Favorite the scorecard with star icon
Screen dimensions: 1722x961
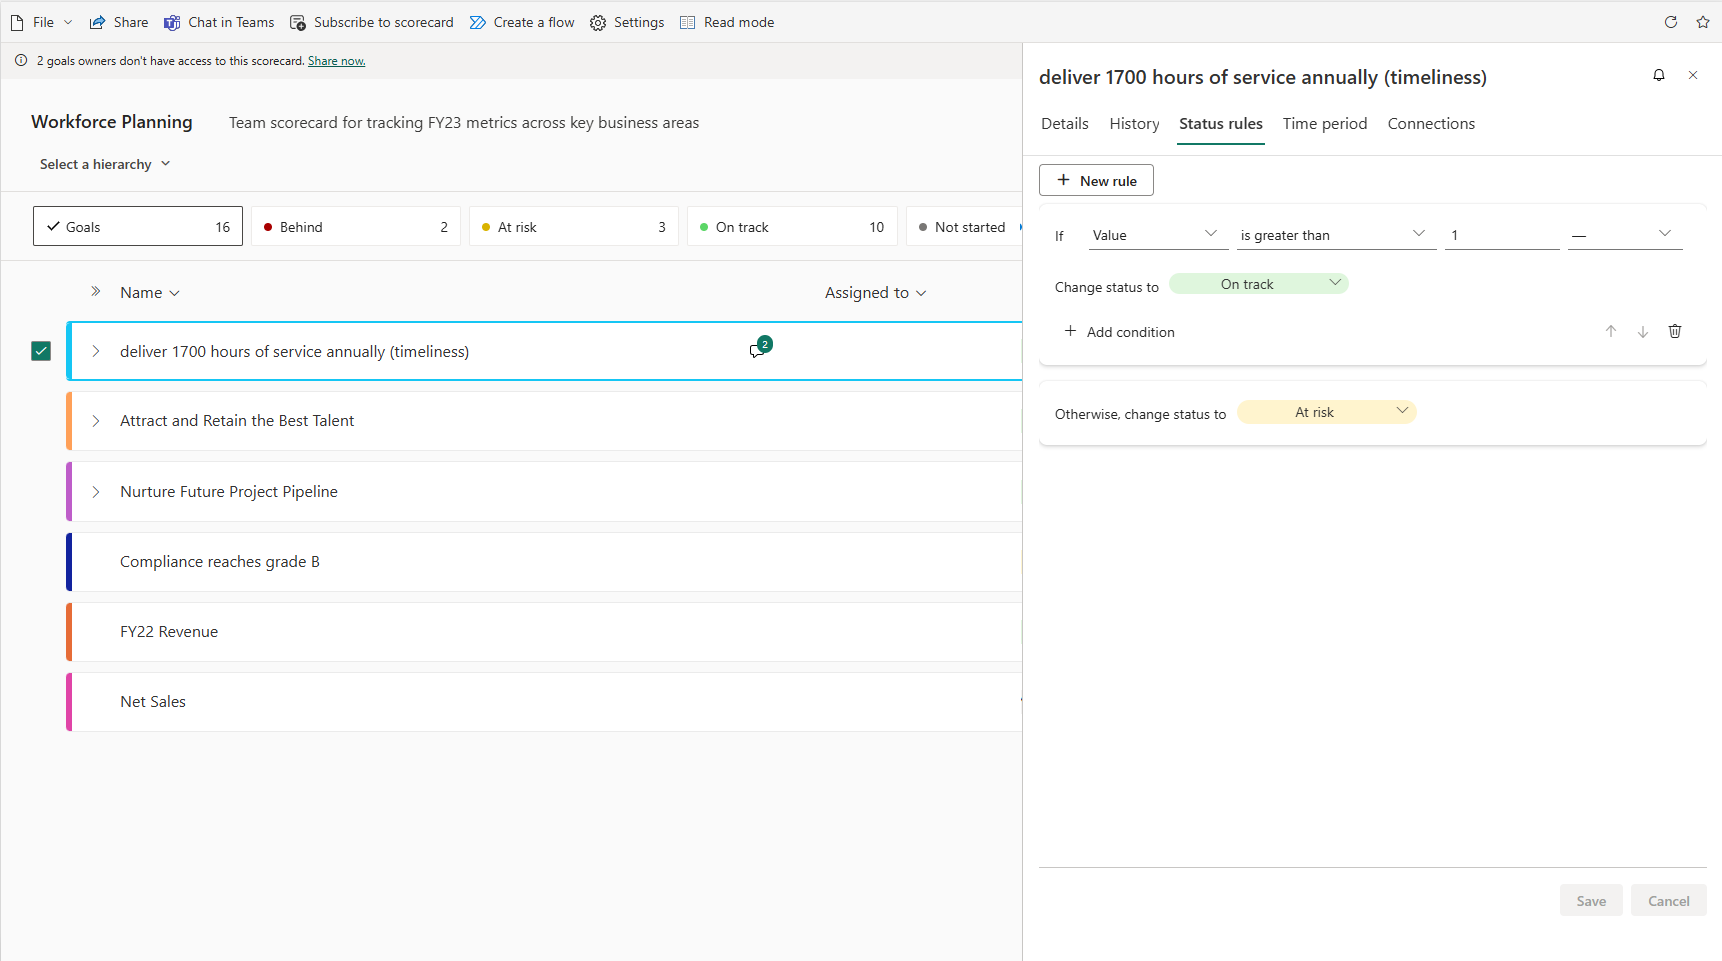pos(1703,22)
